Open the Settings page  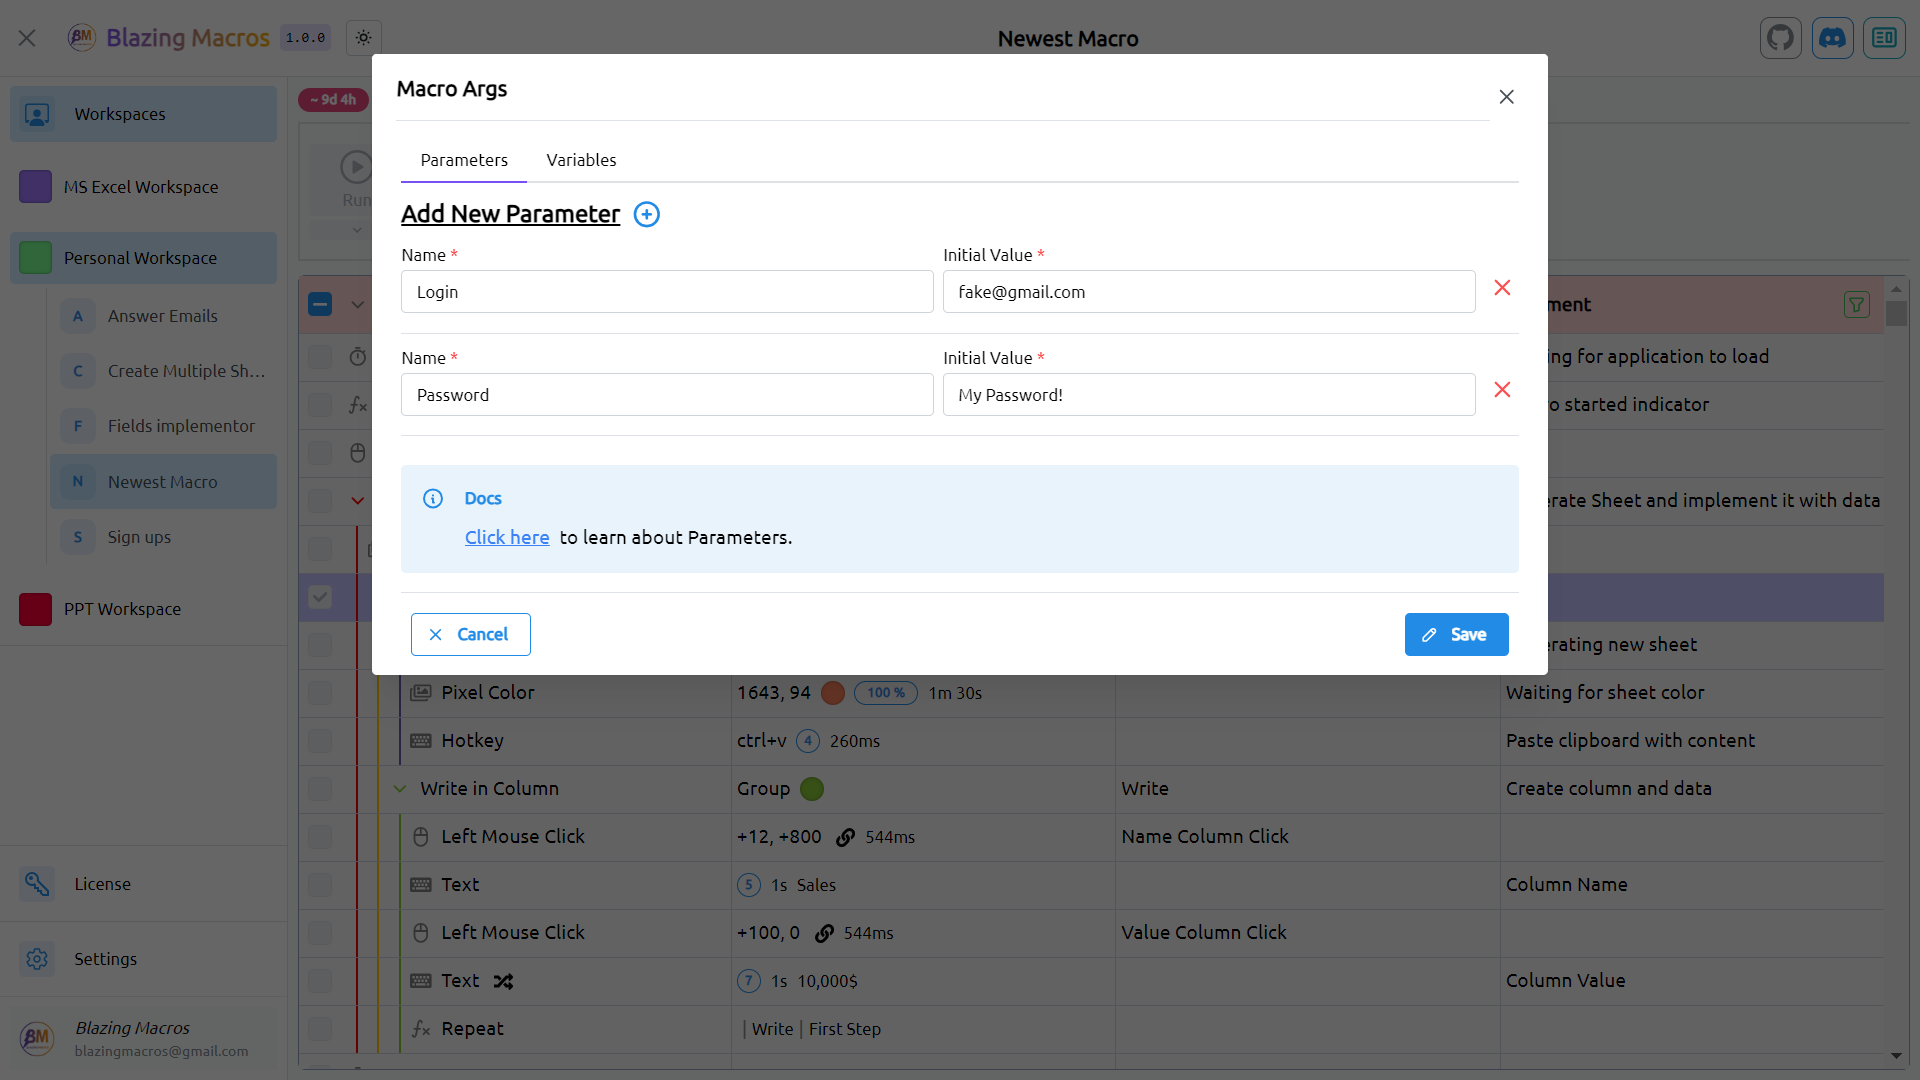tap(143, 959)
